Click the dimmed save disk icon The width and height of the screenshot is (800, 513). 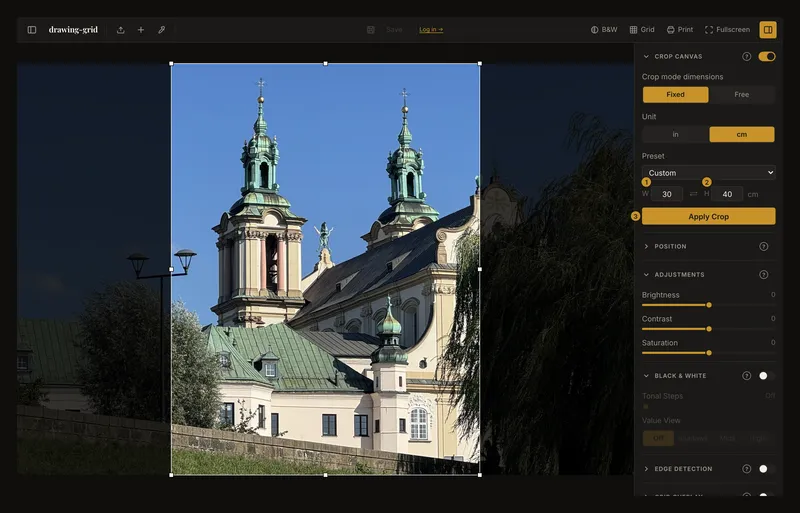[x=371, y=30]
